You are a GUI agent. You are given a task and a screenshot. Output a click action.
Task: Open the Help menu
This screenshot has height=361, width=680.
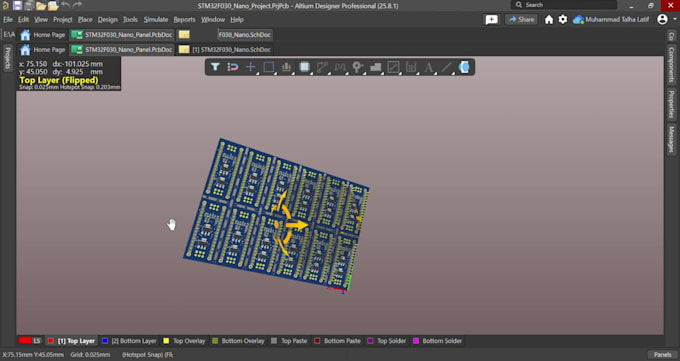click(x=237, y=20)
